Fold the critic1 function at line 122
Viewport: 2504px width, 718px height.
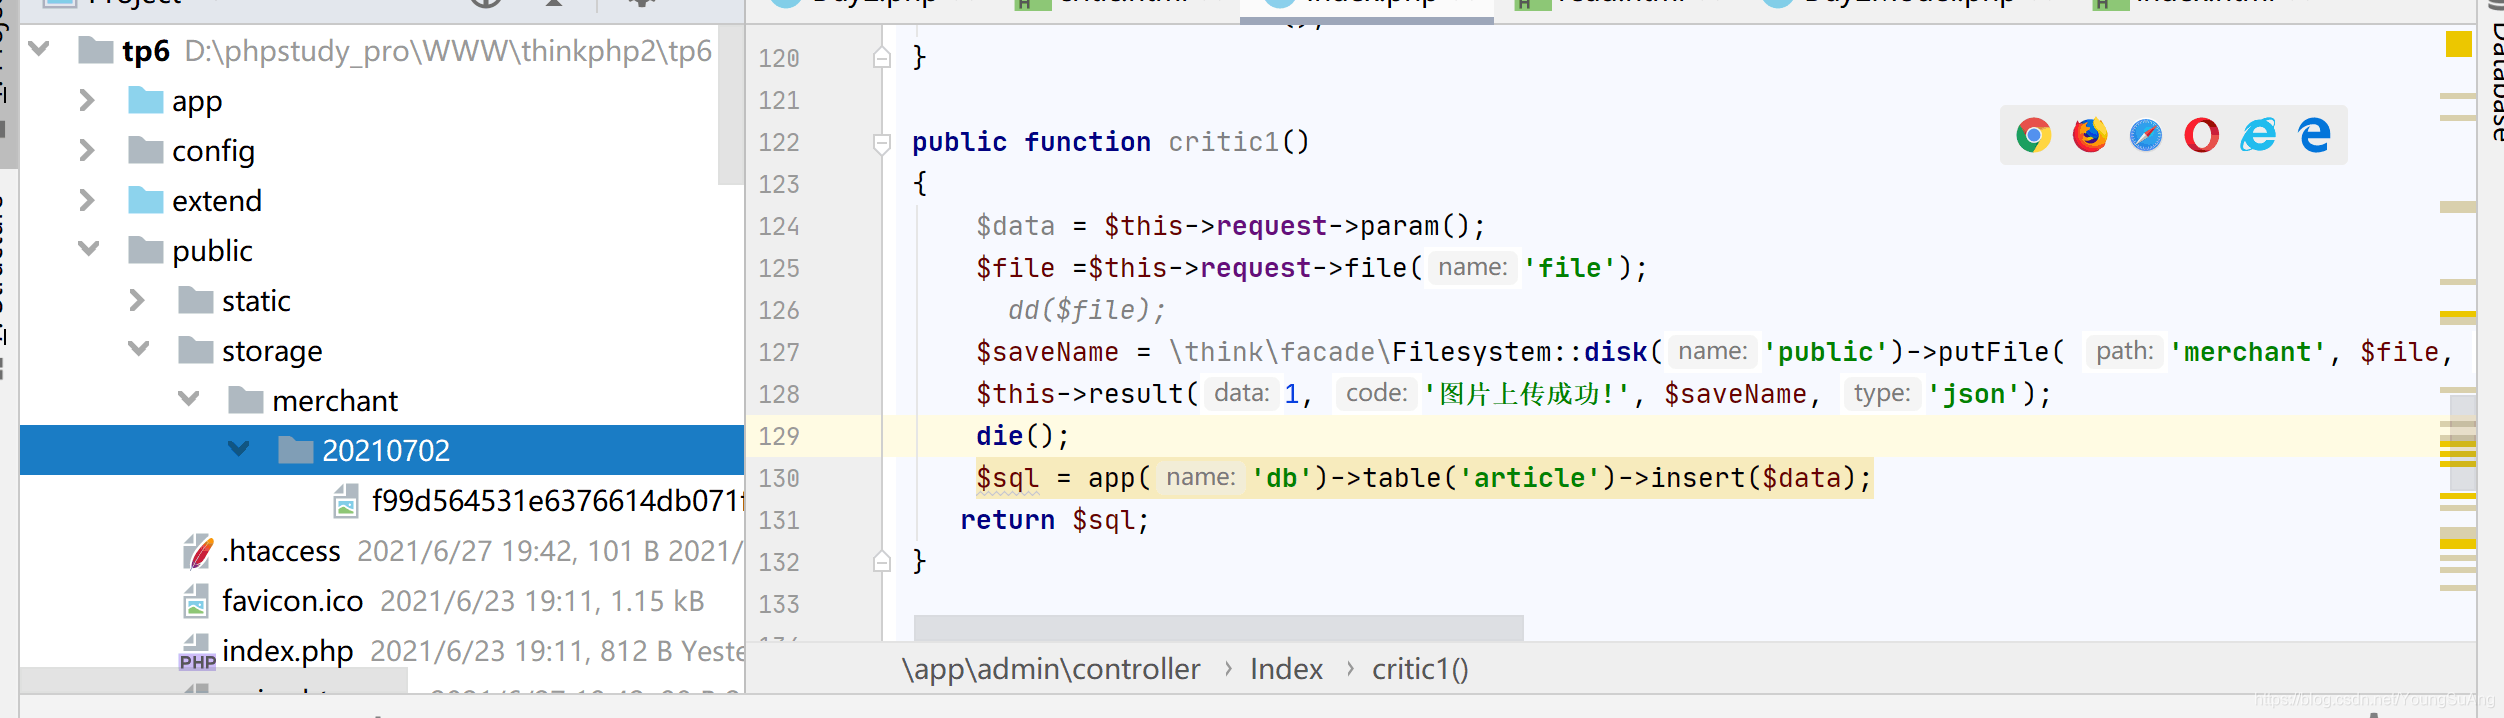[882, 143]
